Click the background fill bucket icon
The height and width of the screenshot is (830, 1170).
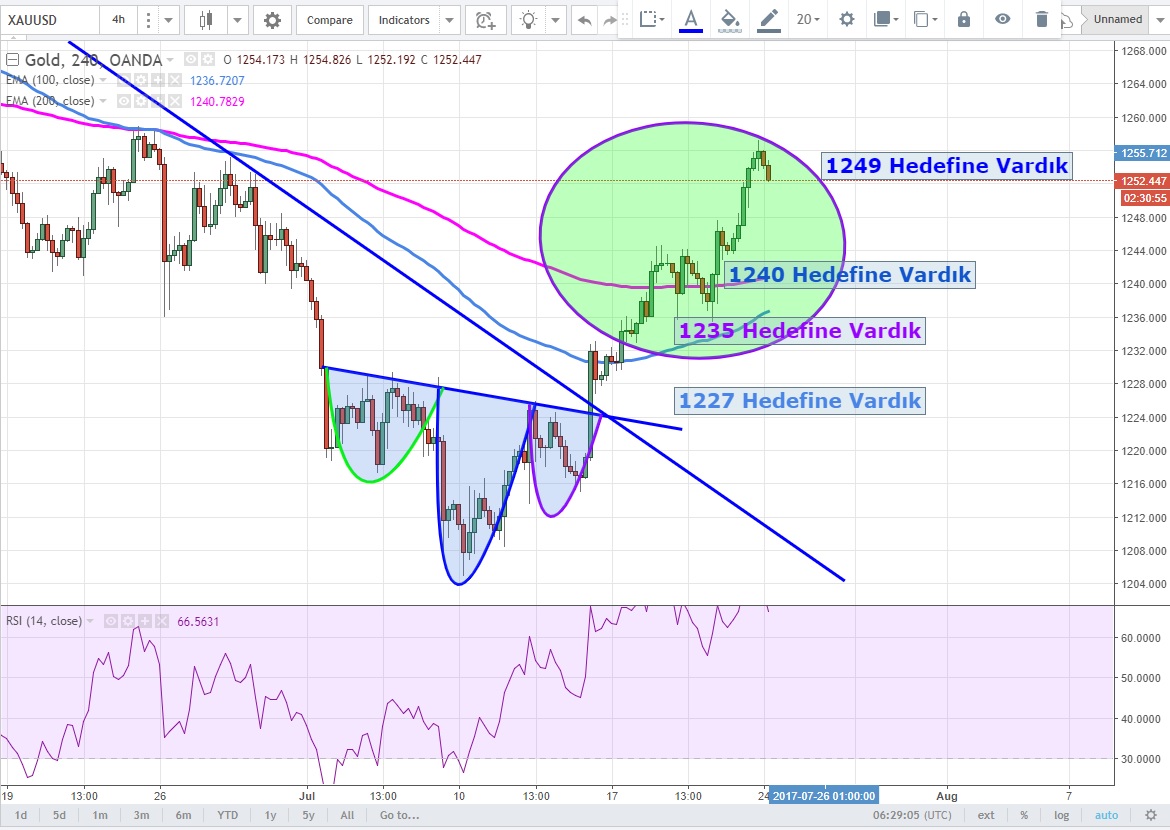point(730,19)
